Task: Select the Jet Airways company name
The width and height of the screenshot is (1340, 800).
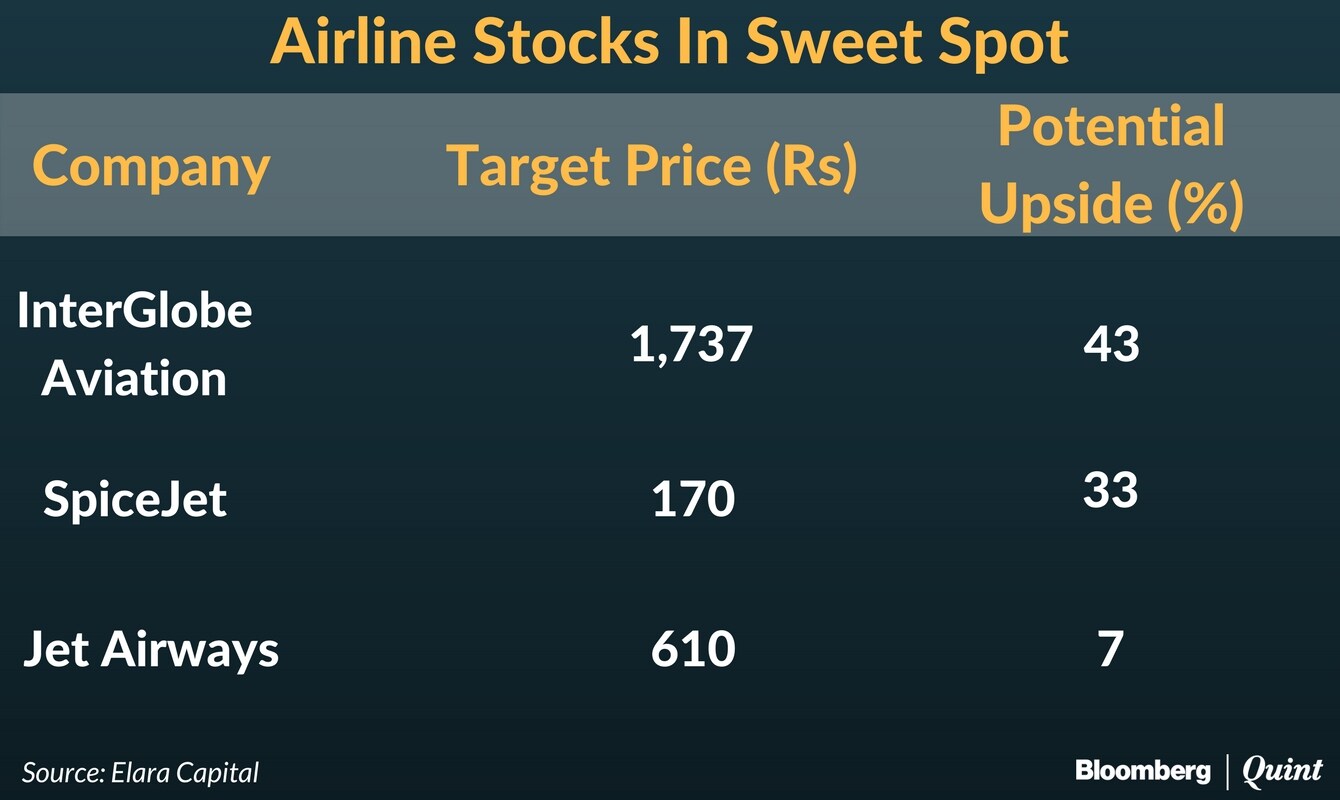Action: 151,650
